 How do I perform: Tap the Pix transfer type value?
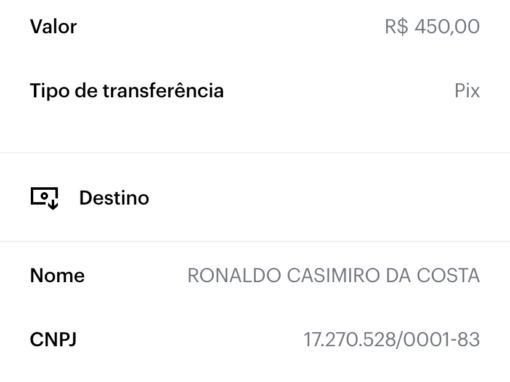coord(467,91)
